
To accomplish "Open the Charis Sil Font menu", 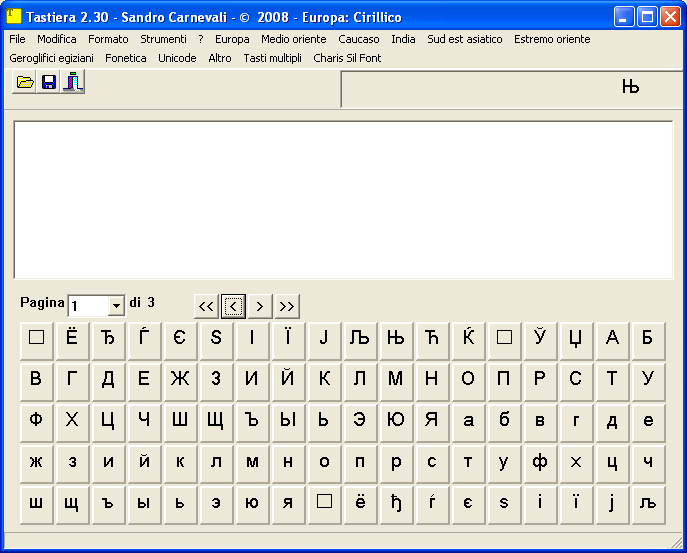I will click(347, 58).
